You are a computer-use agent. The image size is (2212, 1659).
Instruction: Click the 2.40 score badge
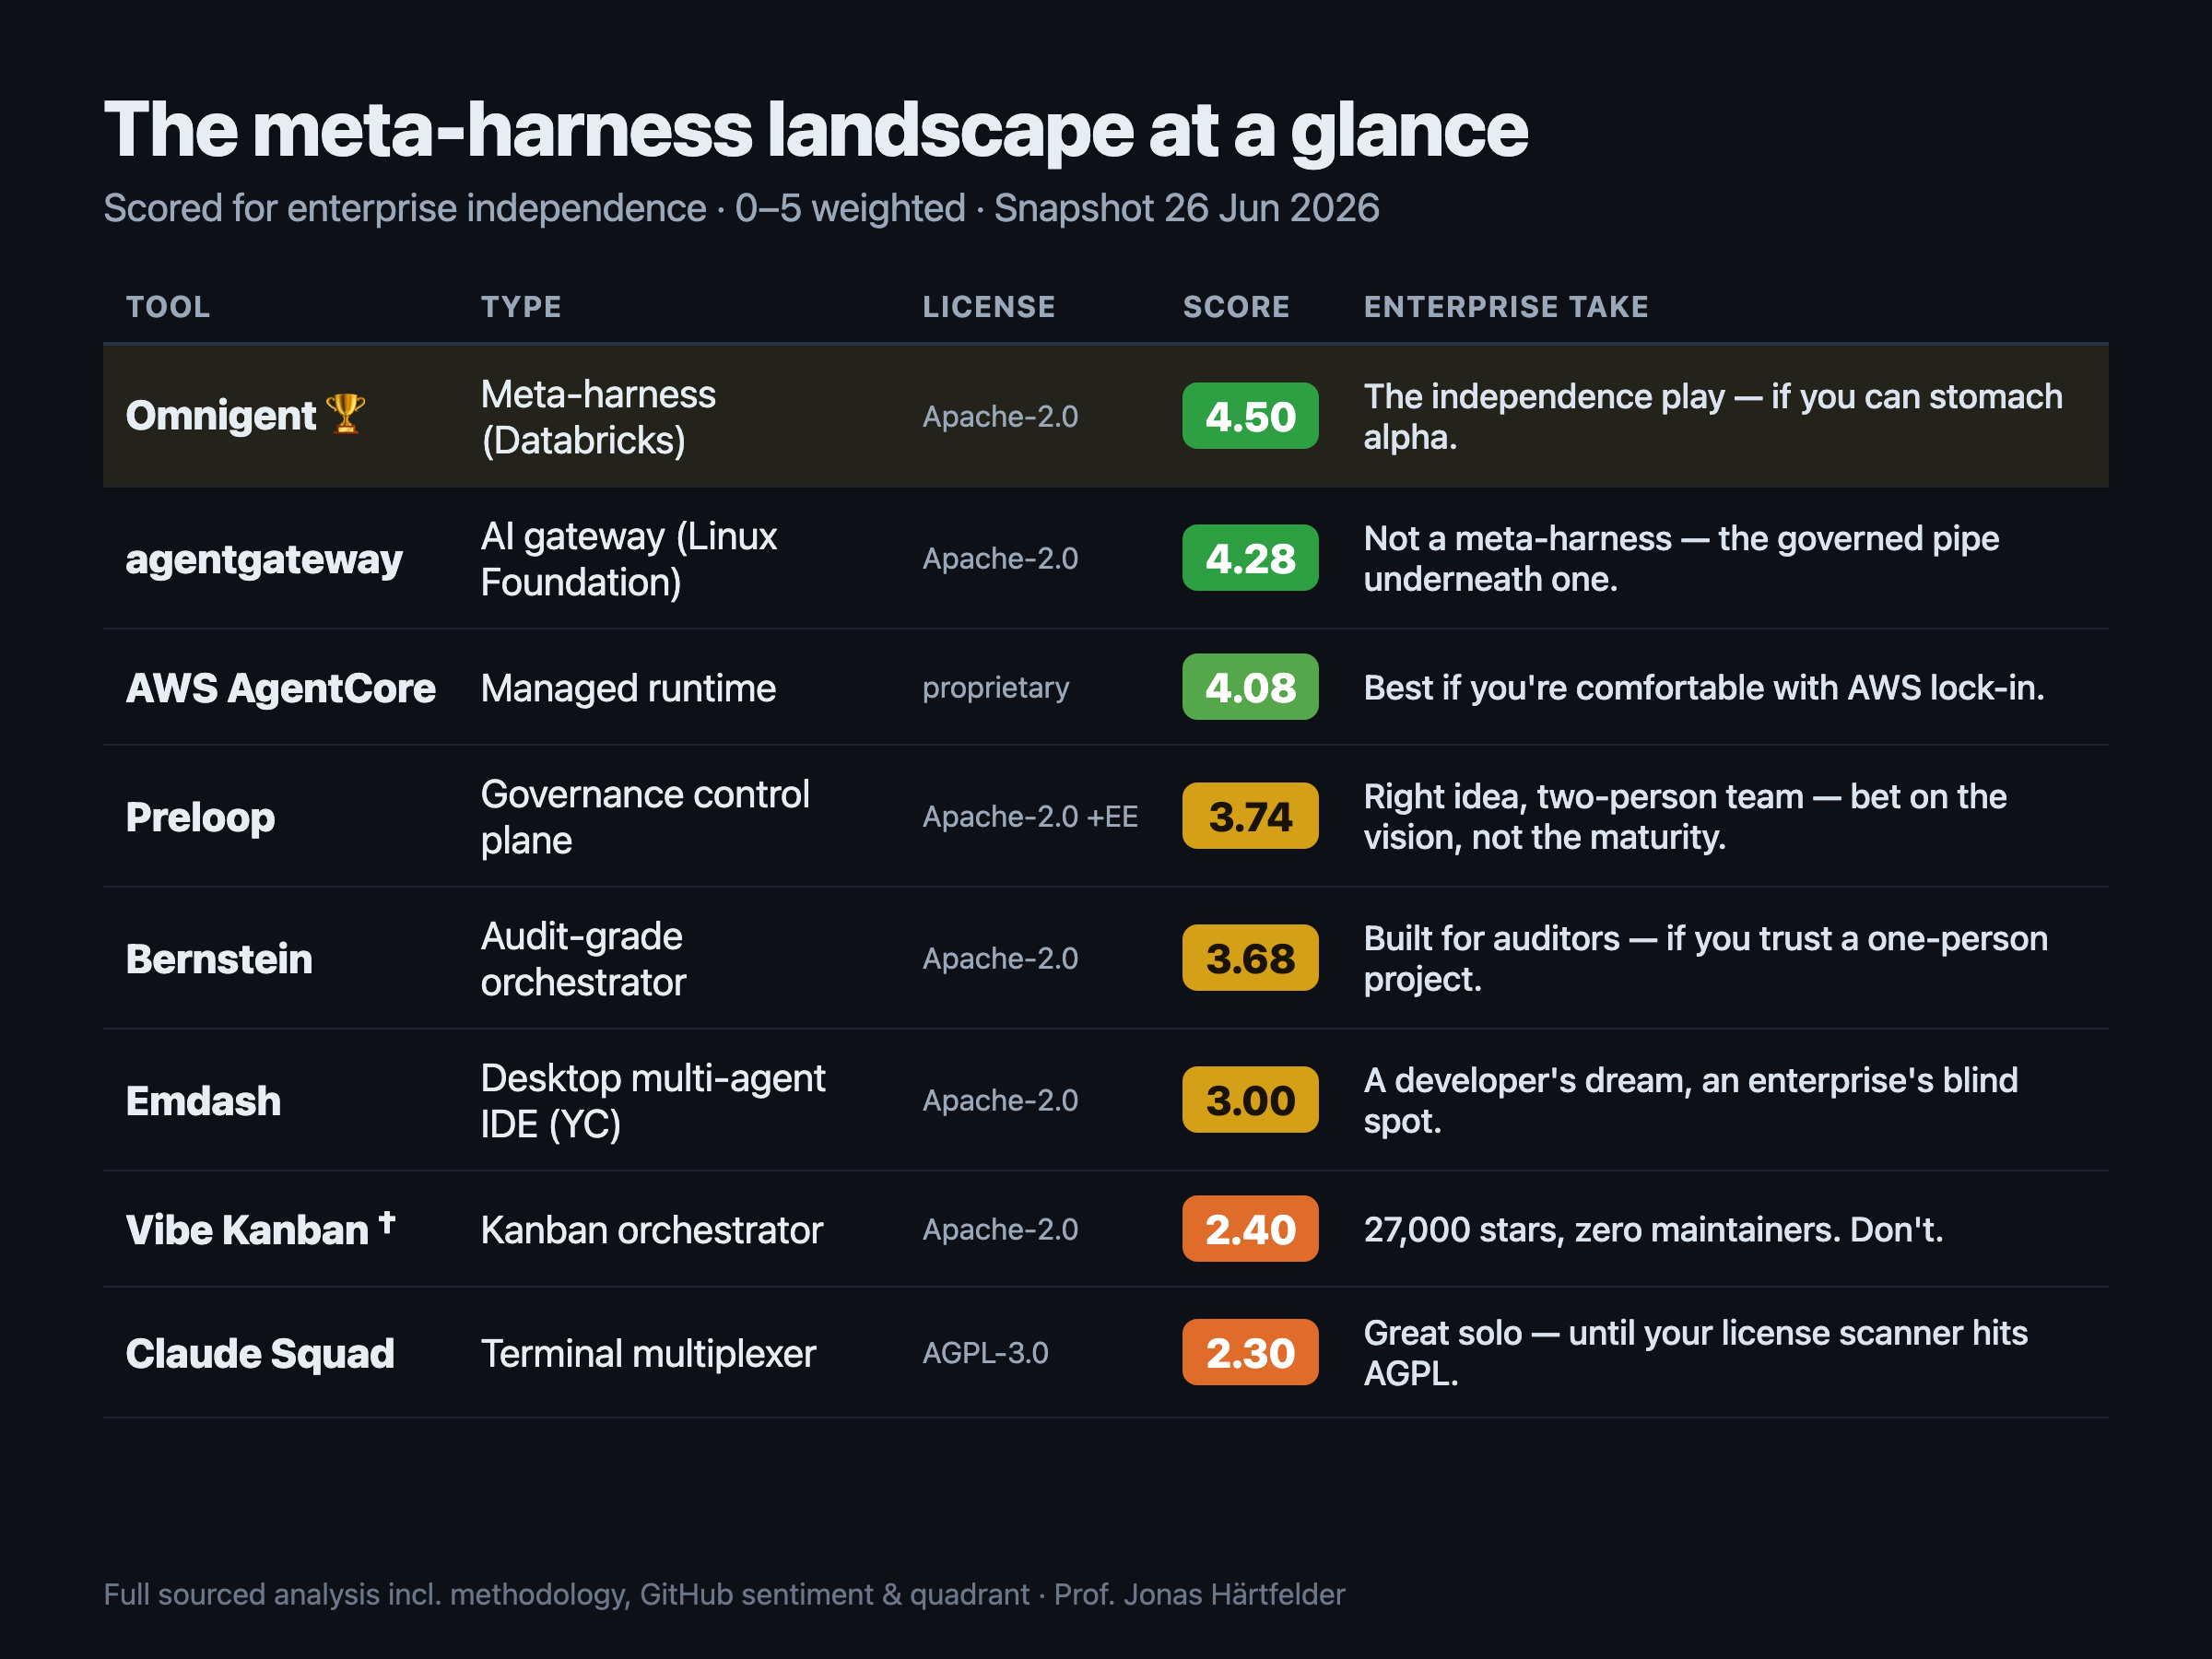tap(1250, 1229)
